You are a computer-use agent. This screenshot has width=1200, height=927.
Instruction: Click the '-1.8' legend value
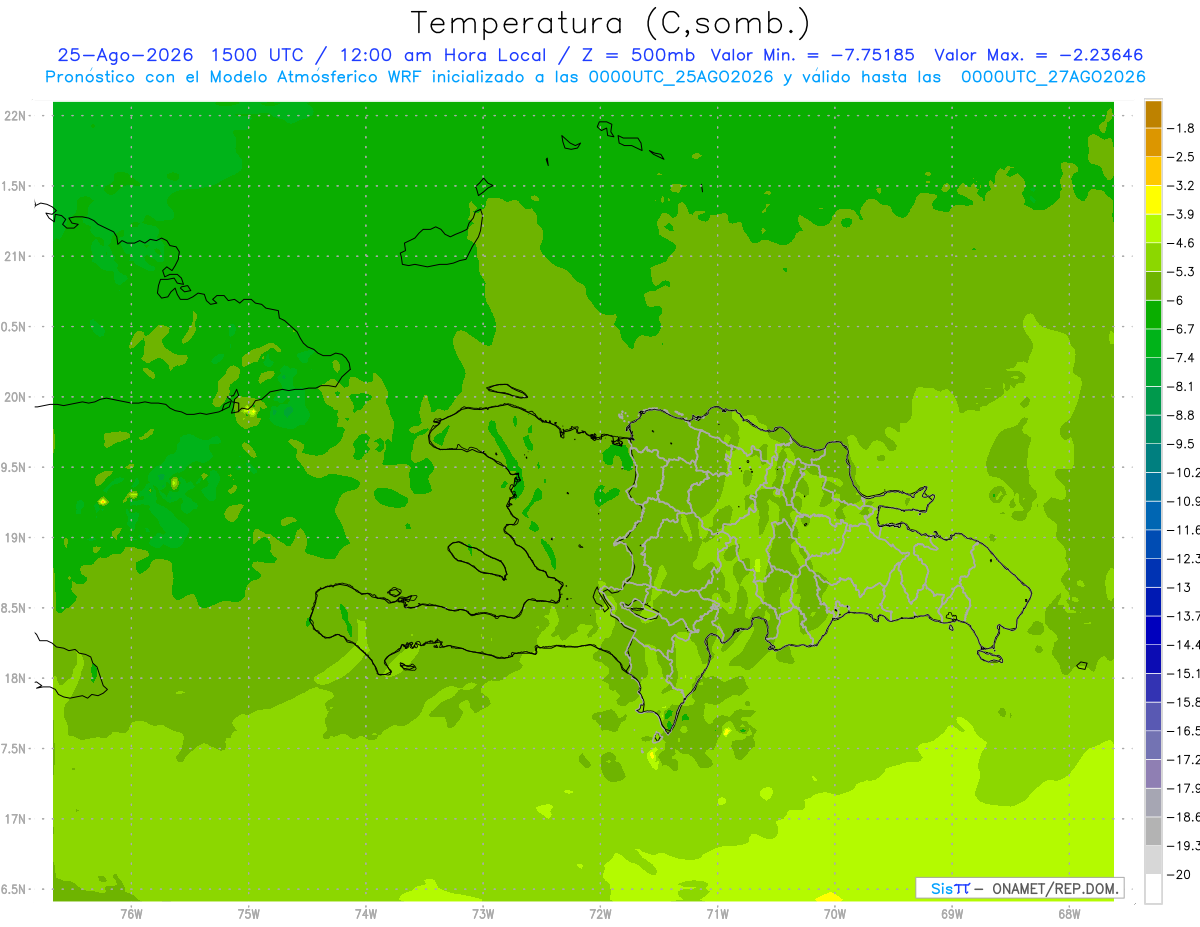1181,128
